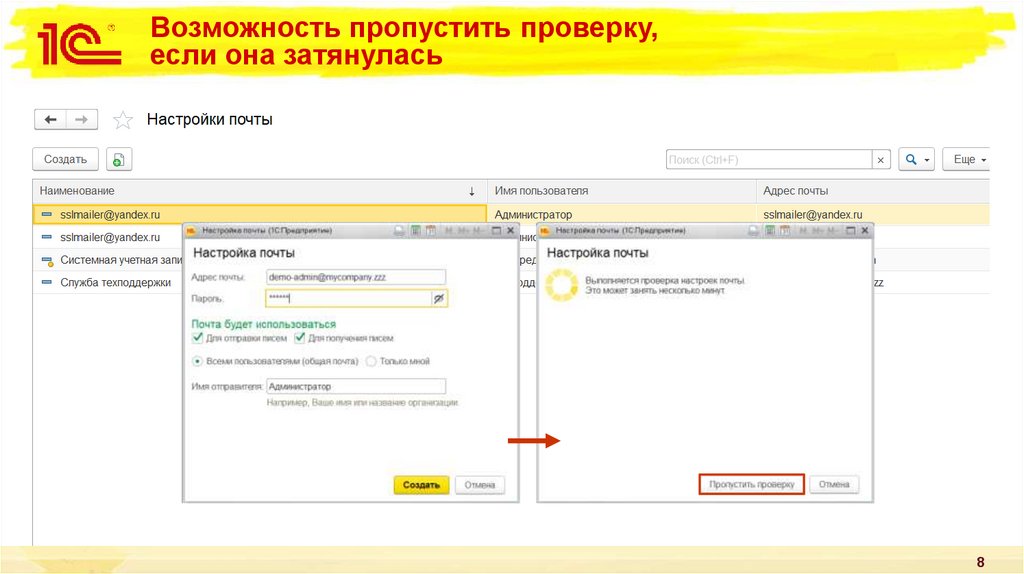Click 1C logo icon in left dialog title
Screen dimensions: 1024x574
tap(191, 231)
